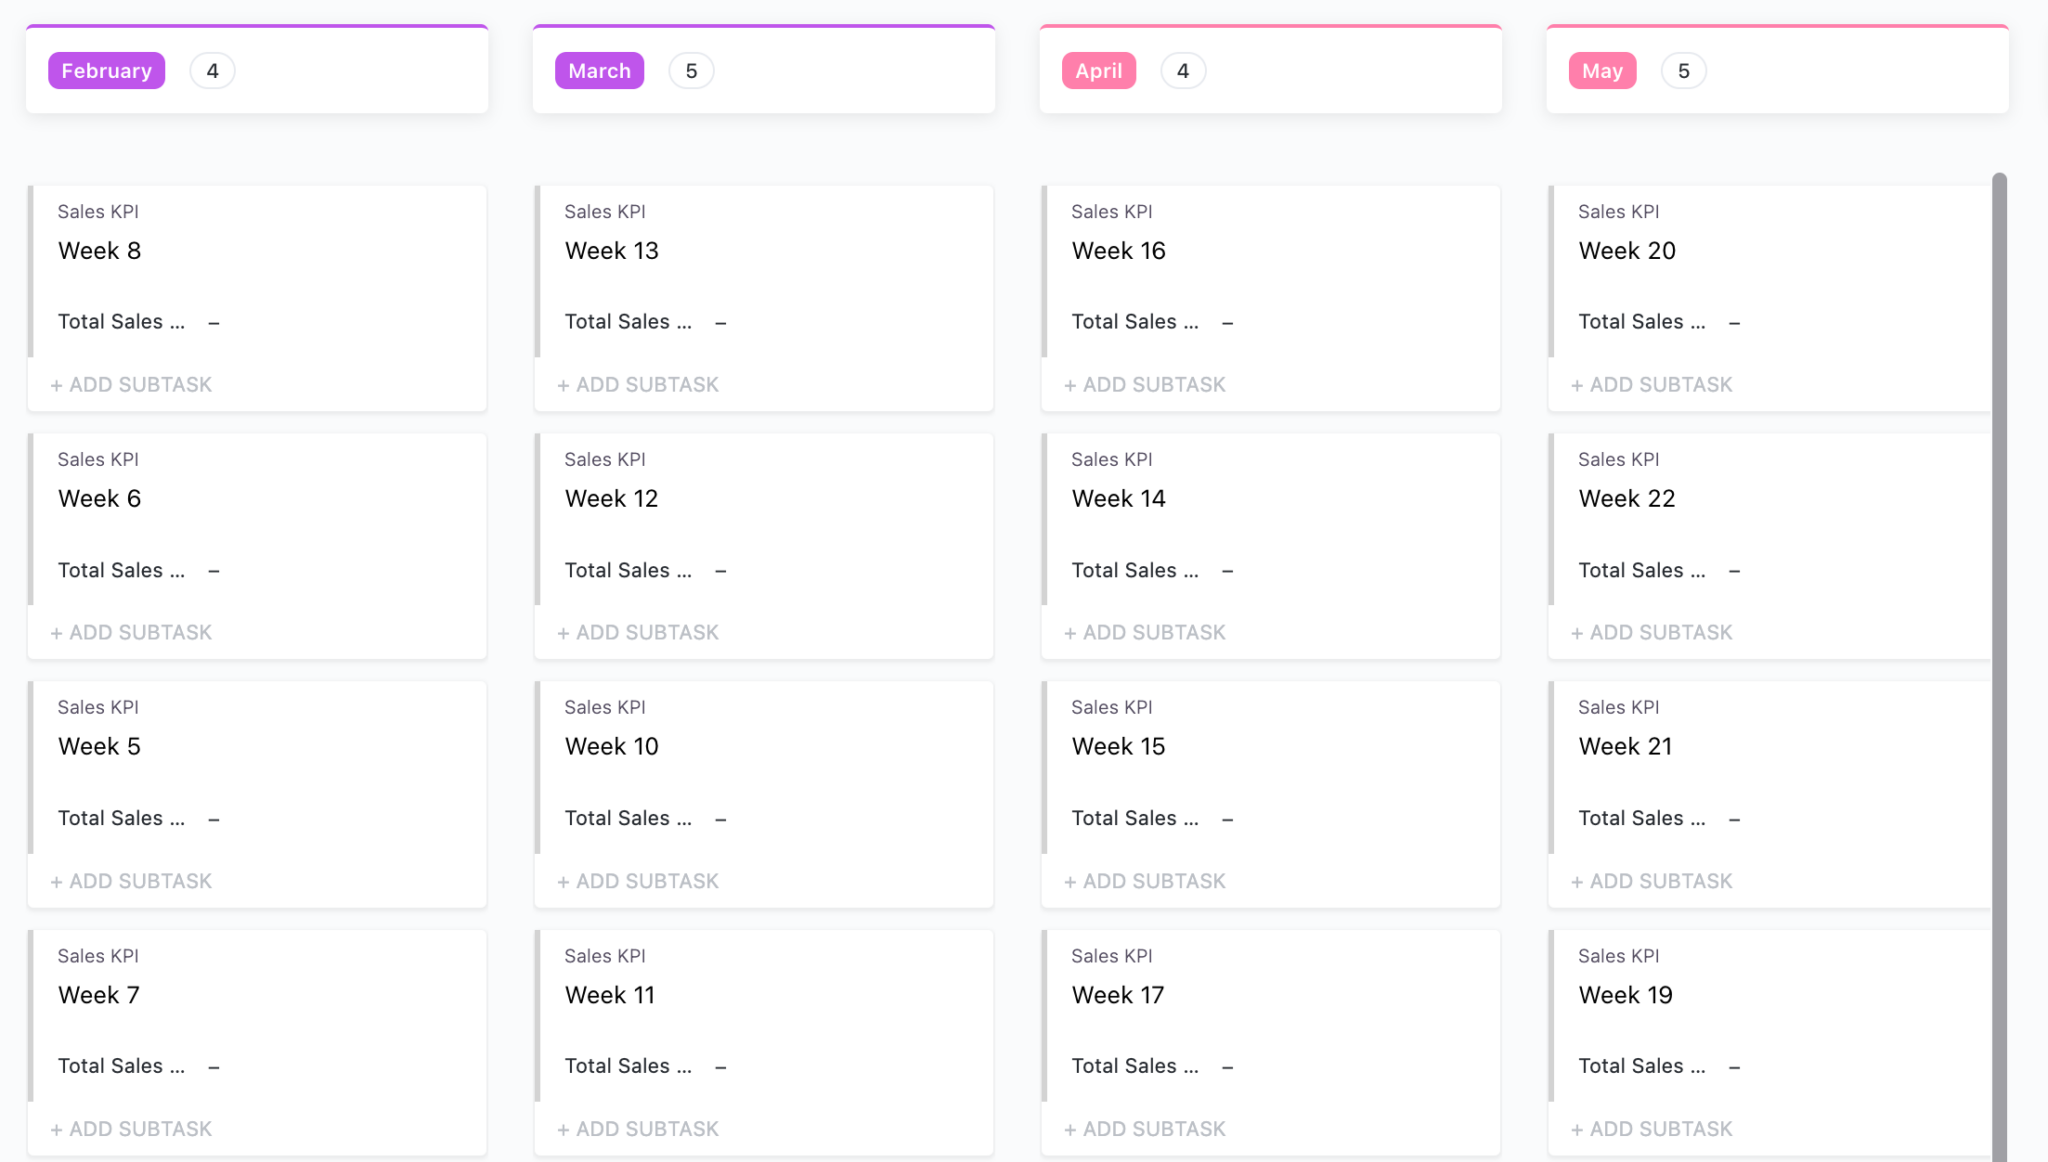The height and width of the screenshot is (1162, 2048).
Task: Open the Week 8 task card
Action: click(100, 251)
